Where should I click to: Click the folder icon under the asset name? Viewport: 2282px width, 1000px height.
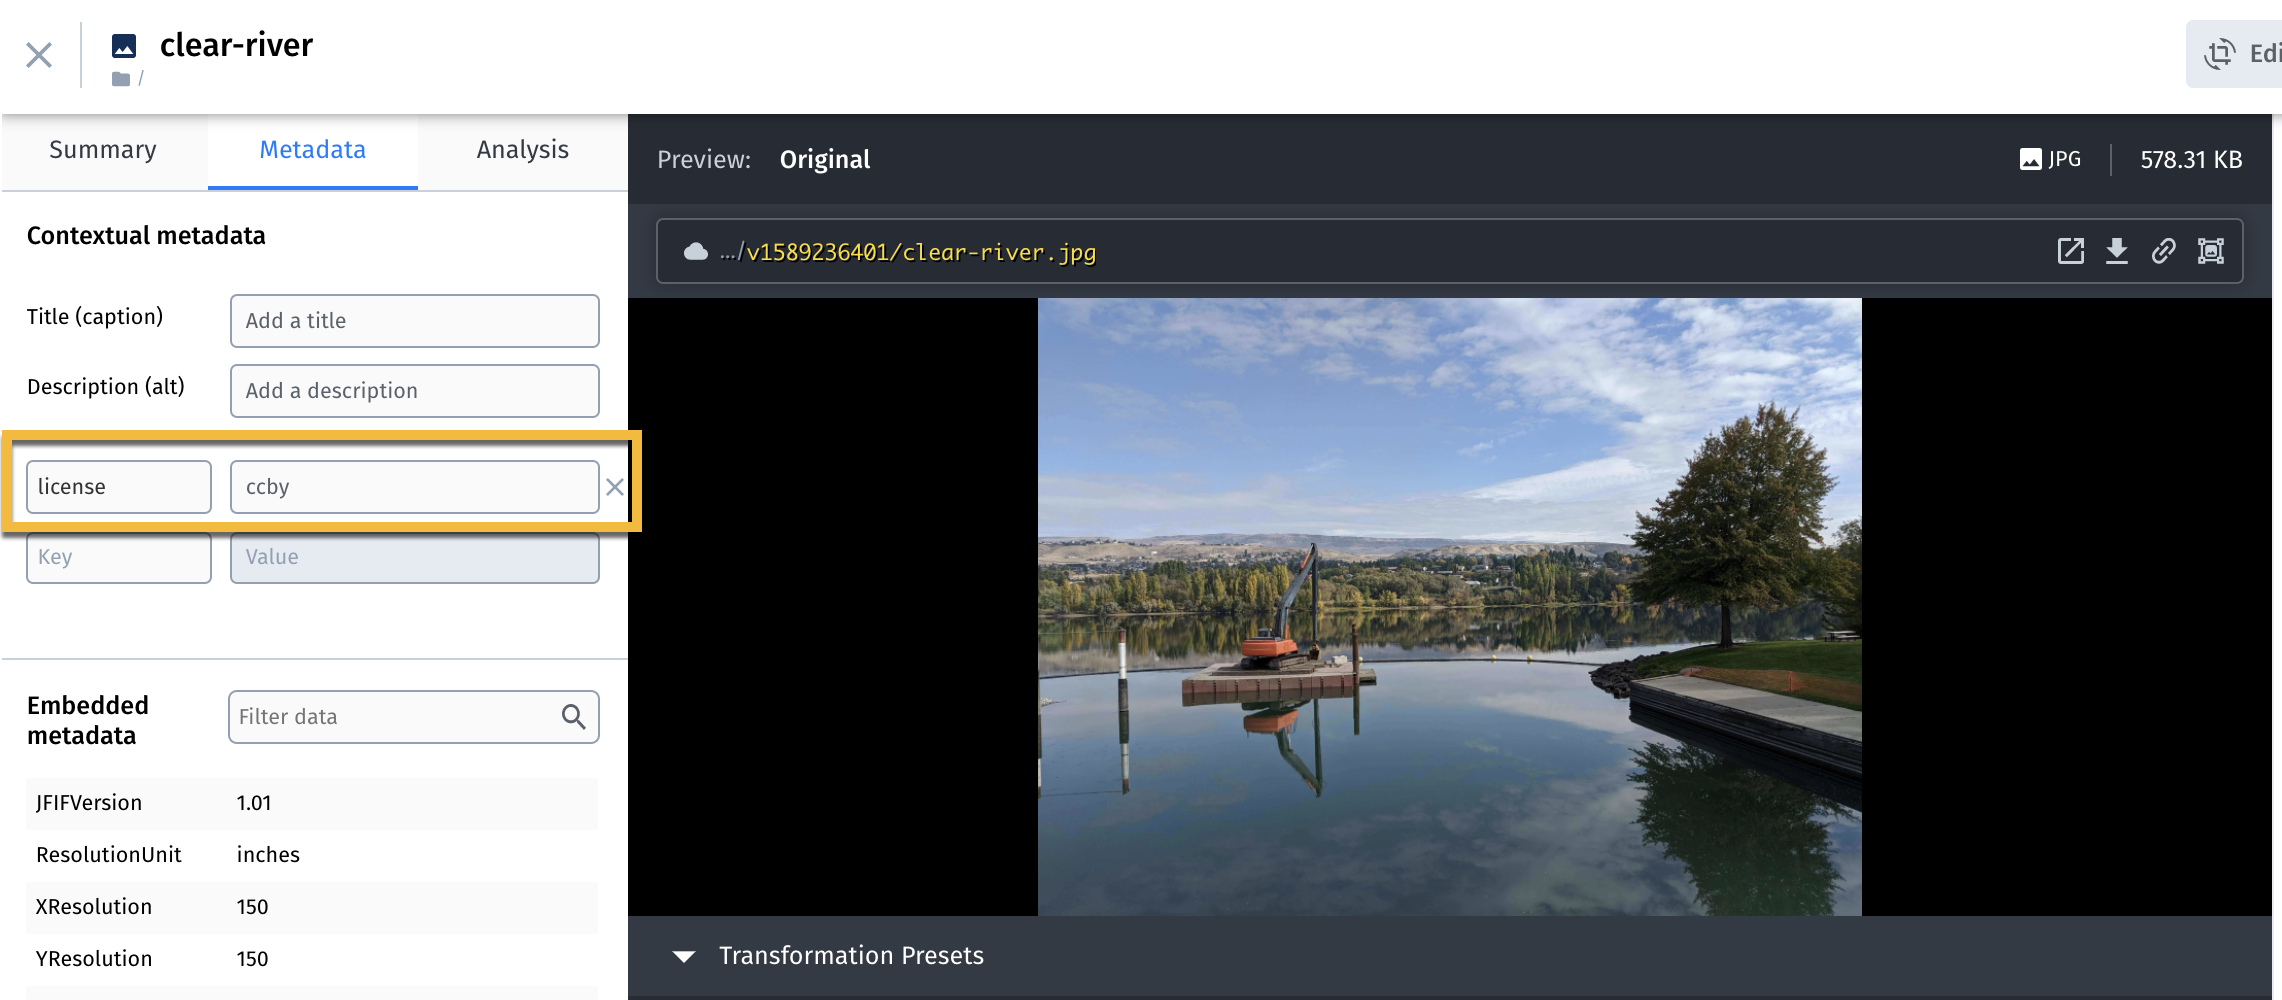[x=121, y=79]
